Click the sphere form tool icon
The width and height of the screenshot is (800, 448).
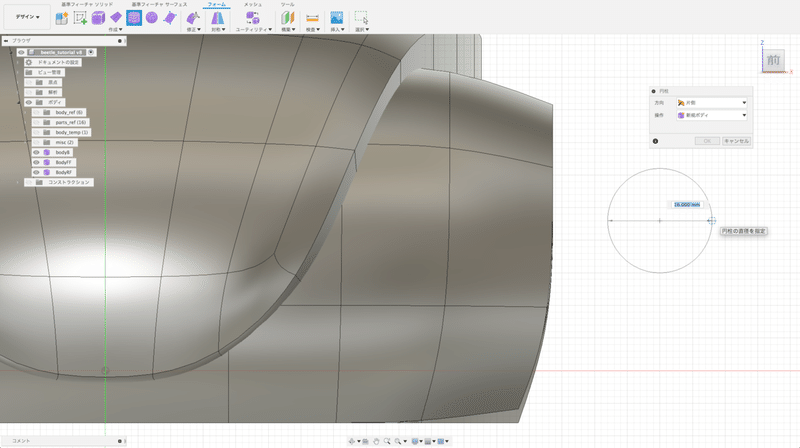coord(151,17)
